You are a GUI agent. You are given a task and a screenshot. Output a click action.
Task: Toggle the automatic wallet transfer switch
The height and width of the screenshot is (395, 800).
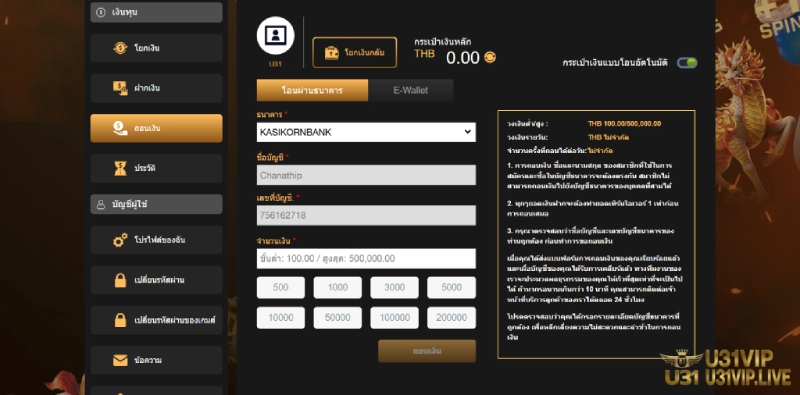click(x=687, y=63)
